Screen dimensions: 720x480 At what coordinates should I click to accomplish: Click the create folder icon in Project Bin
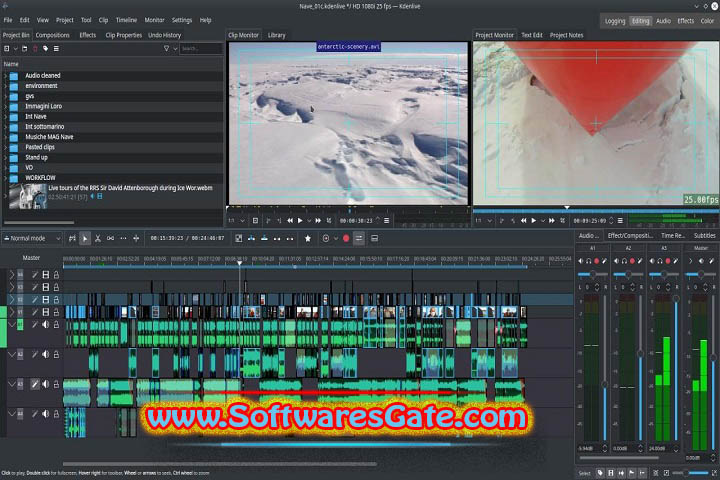pos(24,48)
